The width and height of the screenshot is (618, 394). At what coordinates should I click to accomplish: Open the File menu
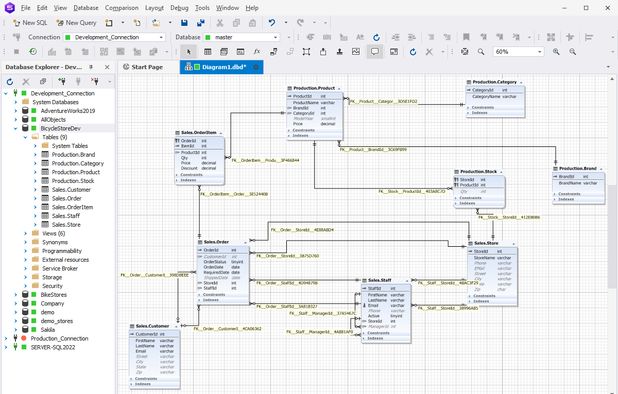[x=26, y=8]
